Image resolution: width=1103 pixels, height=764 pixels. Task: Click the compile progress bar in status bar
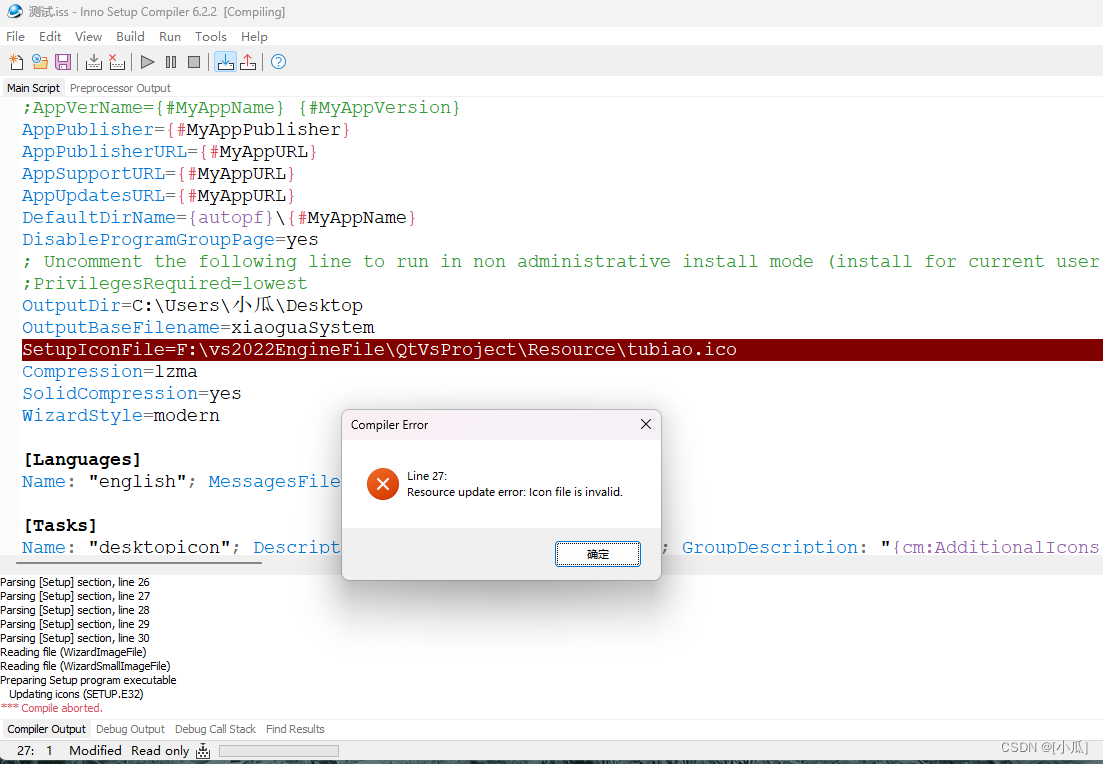[x=279, y=751]
